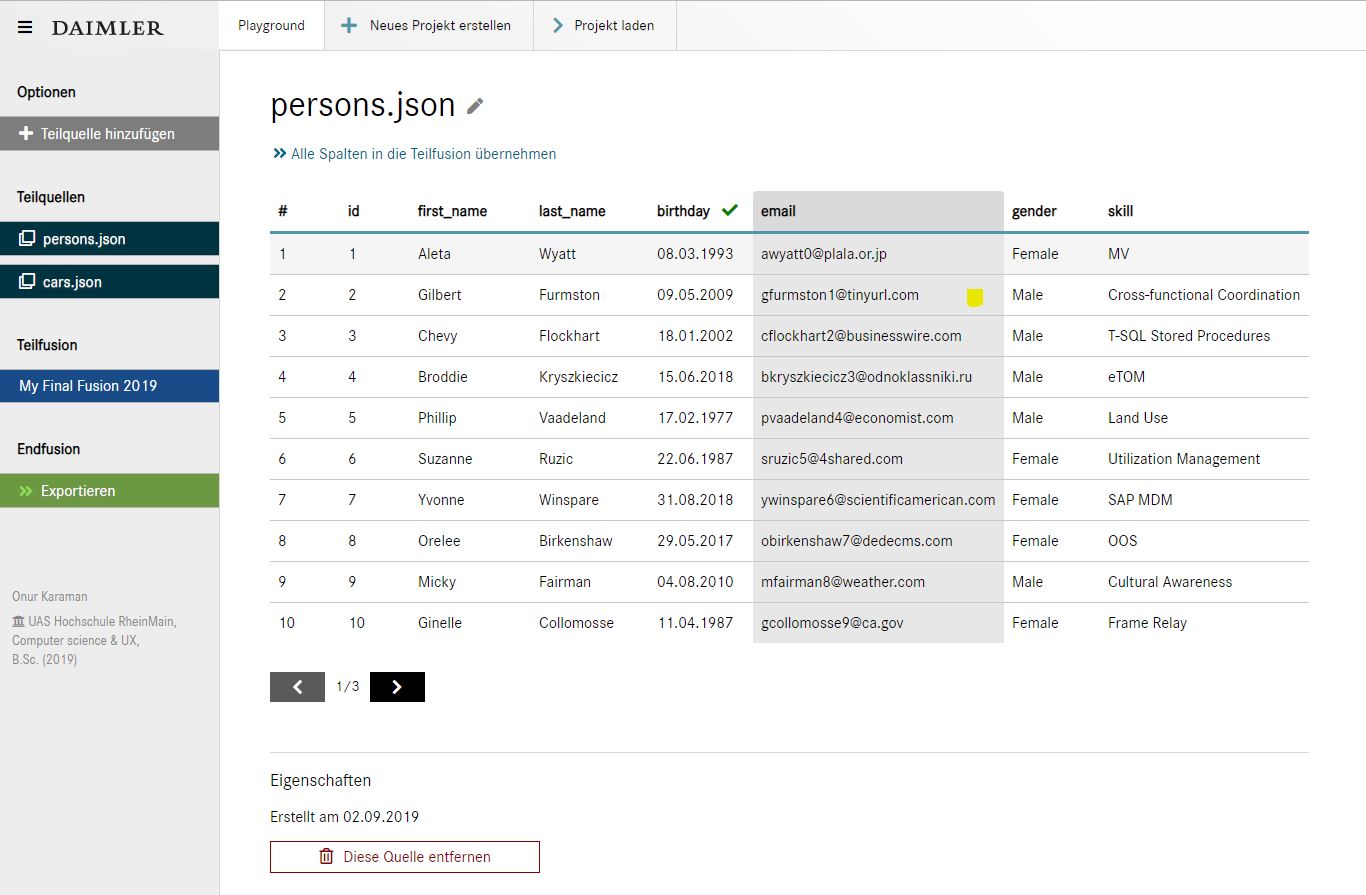Click Alle Spalten in die Teilfusion übernehmen
1366x895 pixels.
point(422,153)
